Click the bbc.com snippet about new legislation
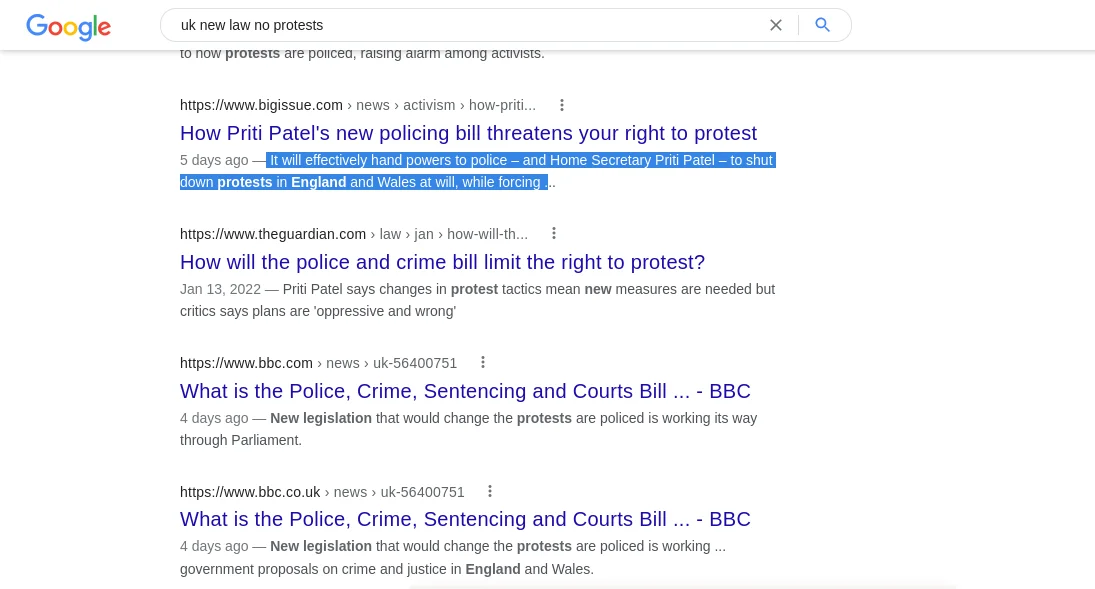 pyautogui.click(x=469, y=429)
